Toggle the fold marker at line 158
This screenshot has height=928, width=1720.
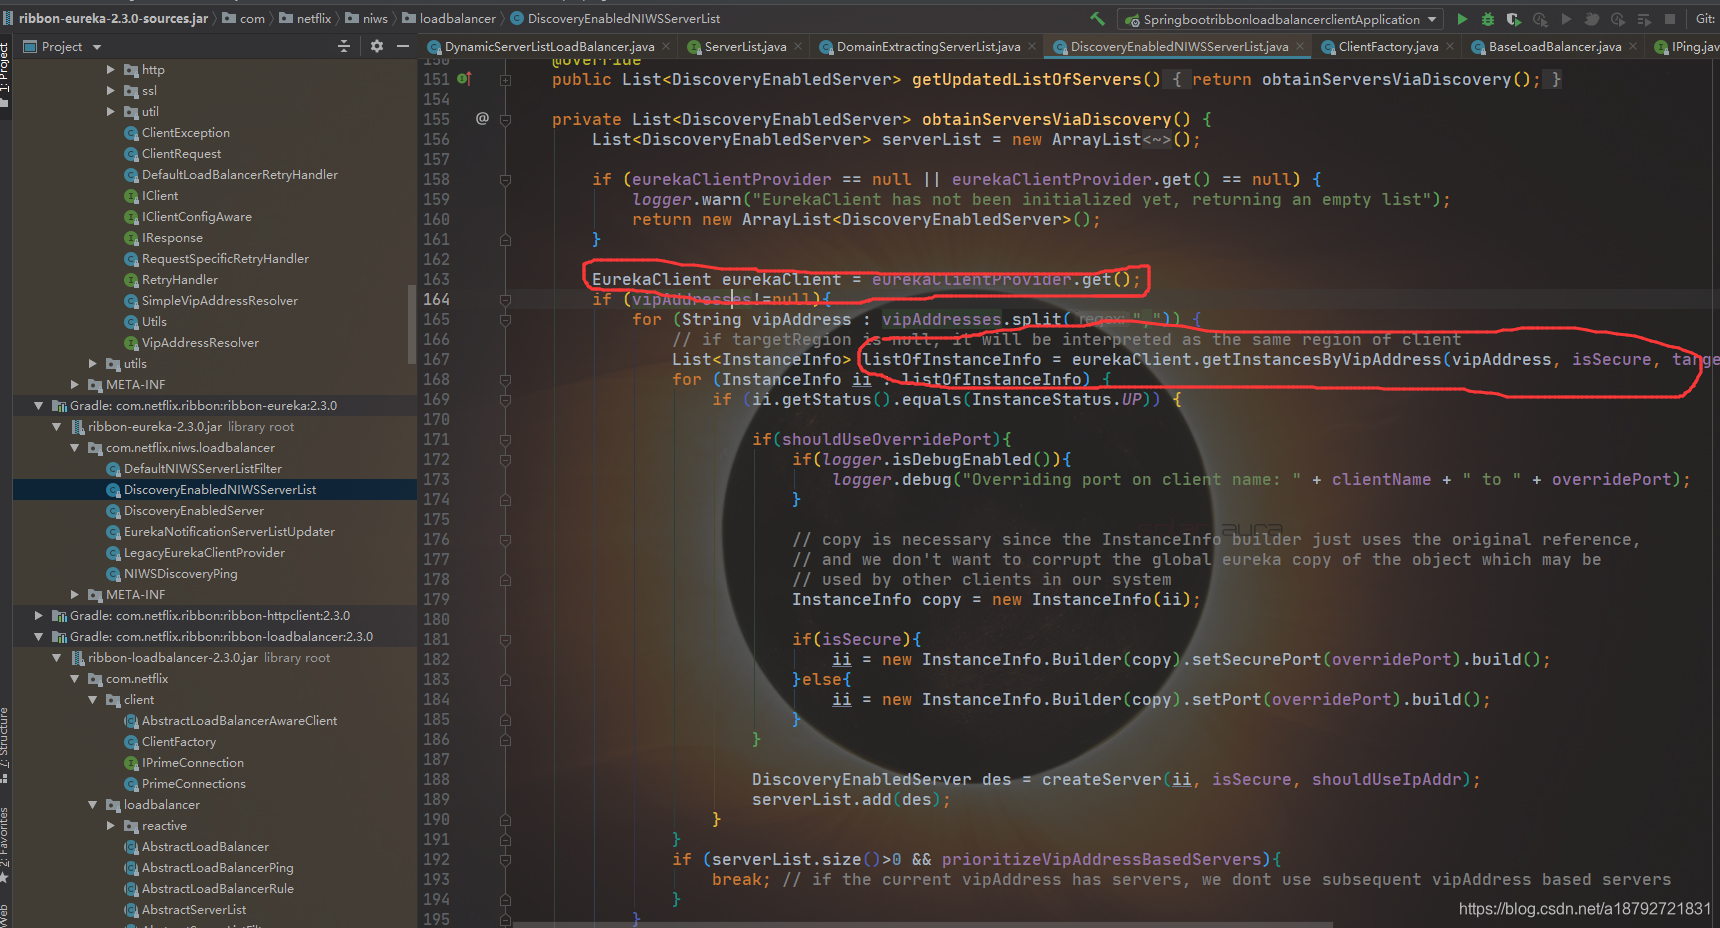coord(506,180)
